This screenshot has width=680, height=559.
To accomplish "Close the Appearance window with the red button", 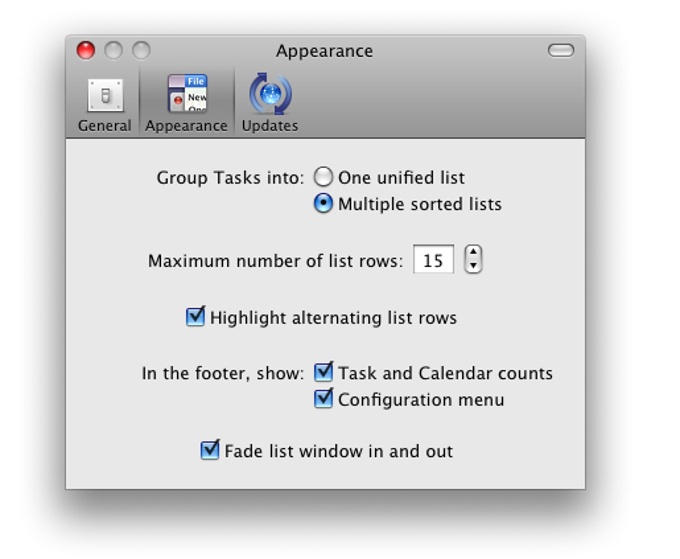I will [86, 50].
